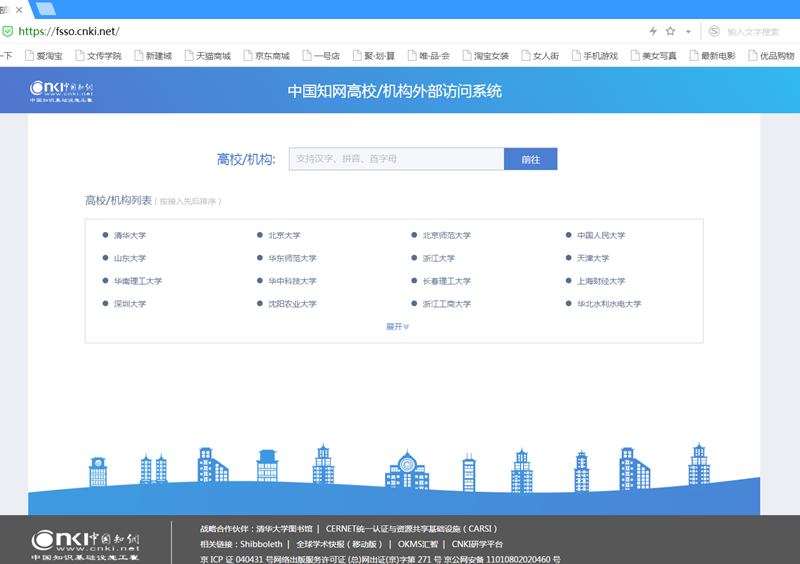The image size is (800, 564).
Task: Open the 京东商城 bookmark
Action: [271, 56]
